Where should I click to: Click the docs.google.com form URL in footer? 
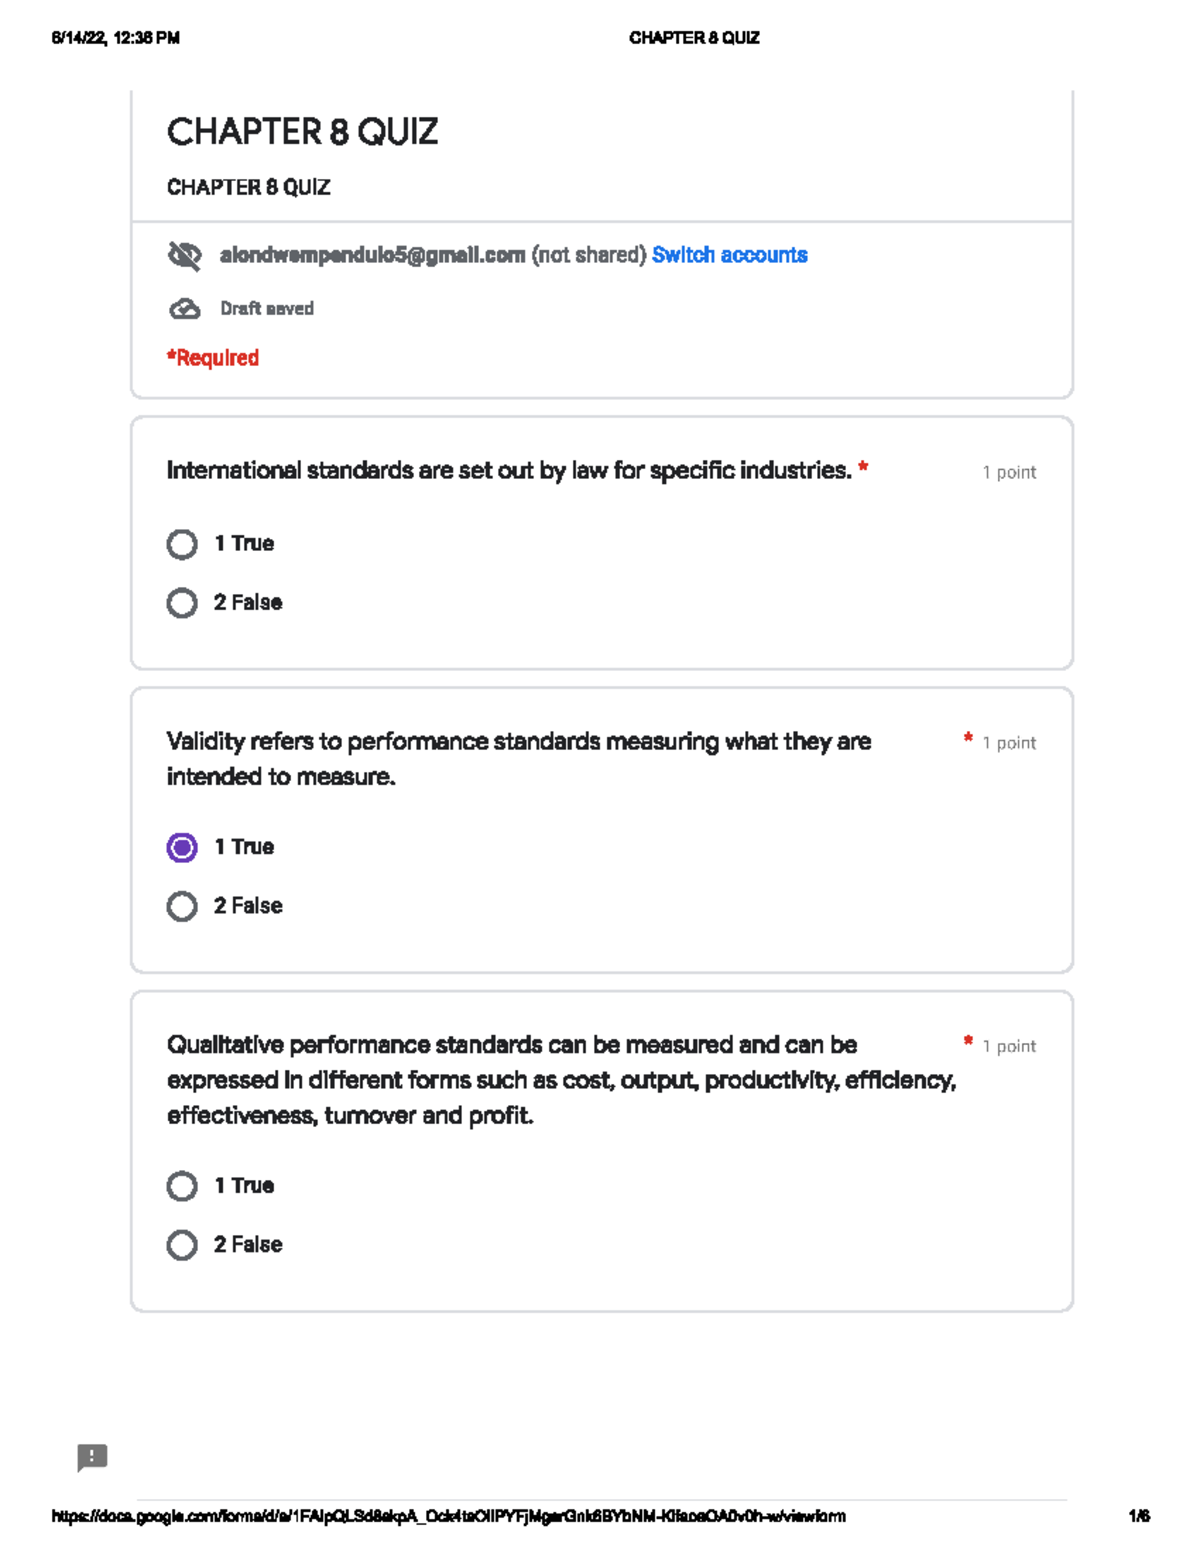[x=448, y=1516]
